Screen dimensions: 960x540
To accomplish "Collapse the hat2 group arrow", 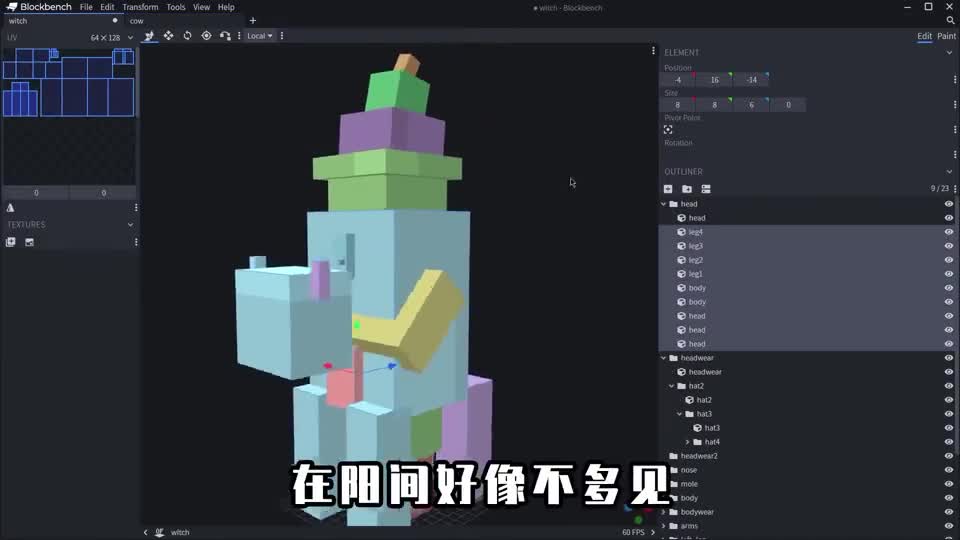I will pyautogui.click(x=672, y=386).
